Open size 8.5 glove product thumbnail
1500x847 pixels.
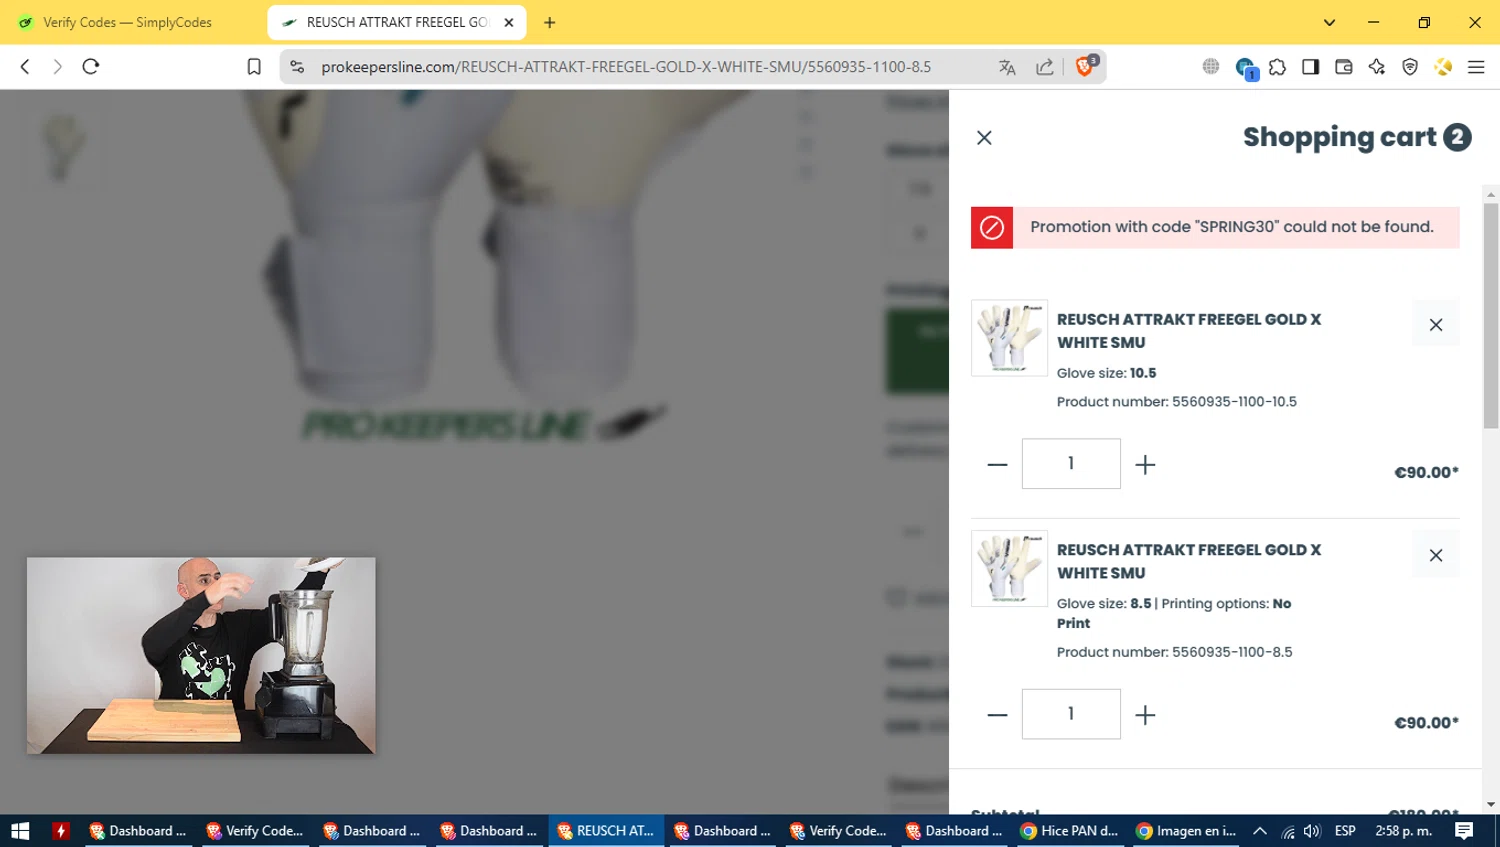coord(1009,568)
